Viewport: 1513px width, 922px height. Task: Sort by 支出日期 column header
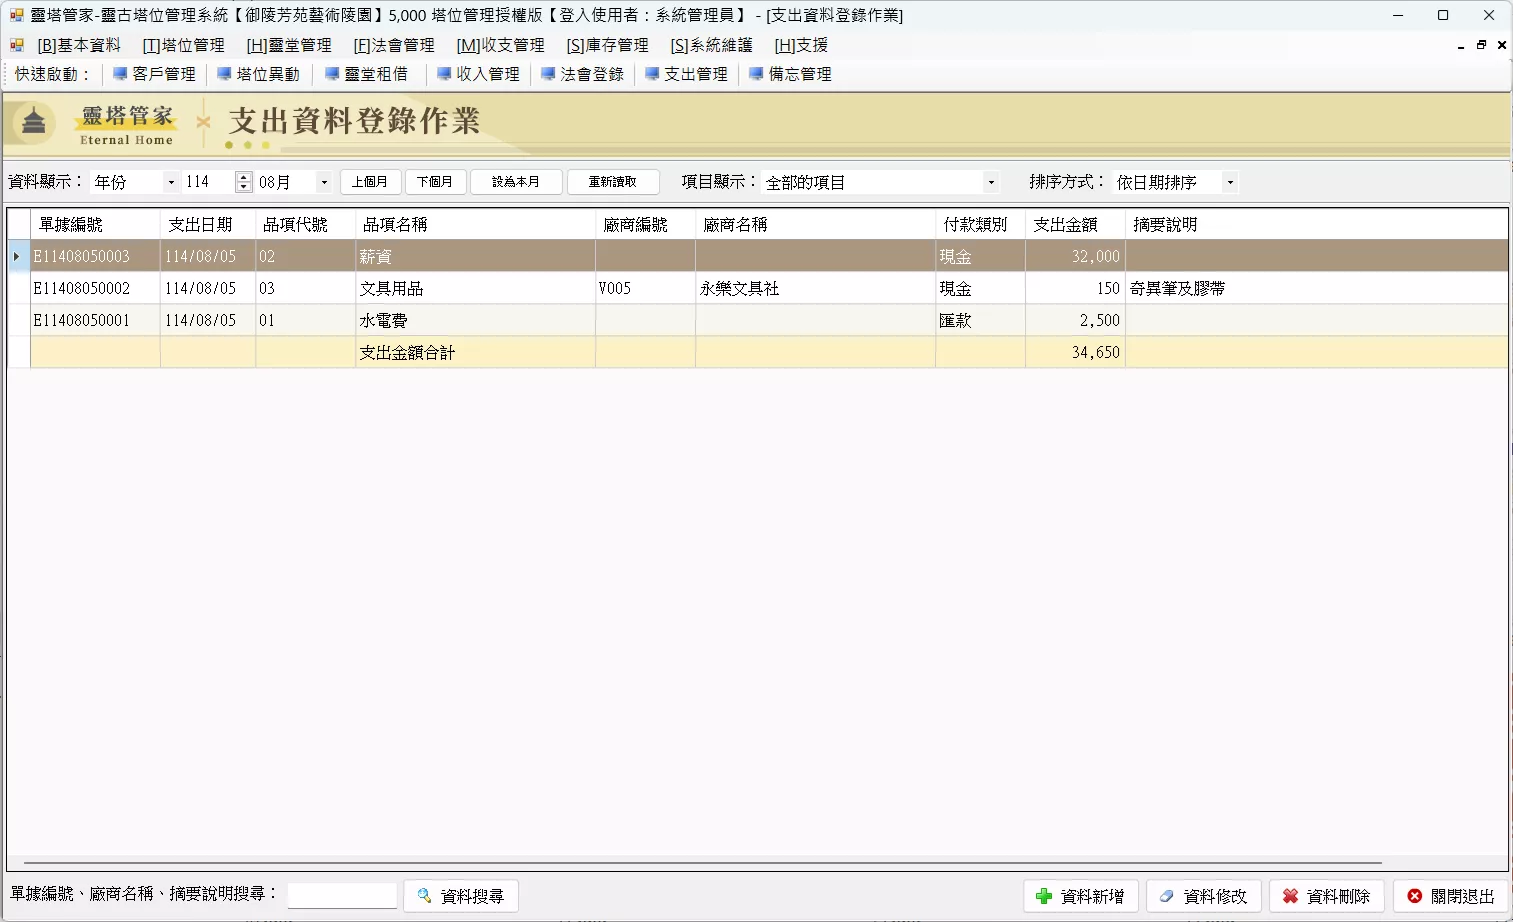coord(208,225)
